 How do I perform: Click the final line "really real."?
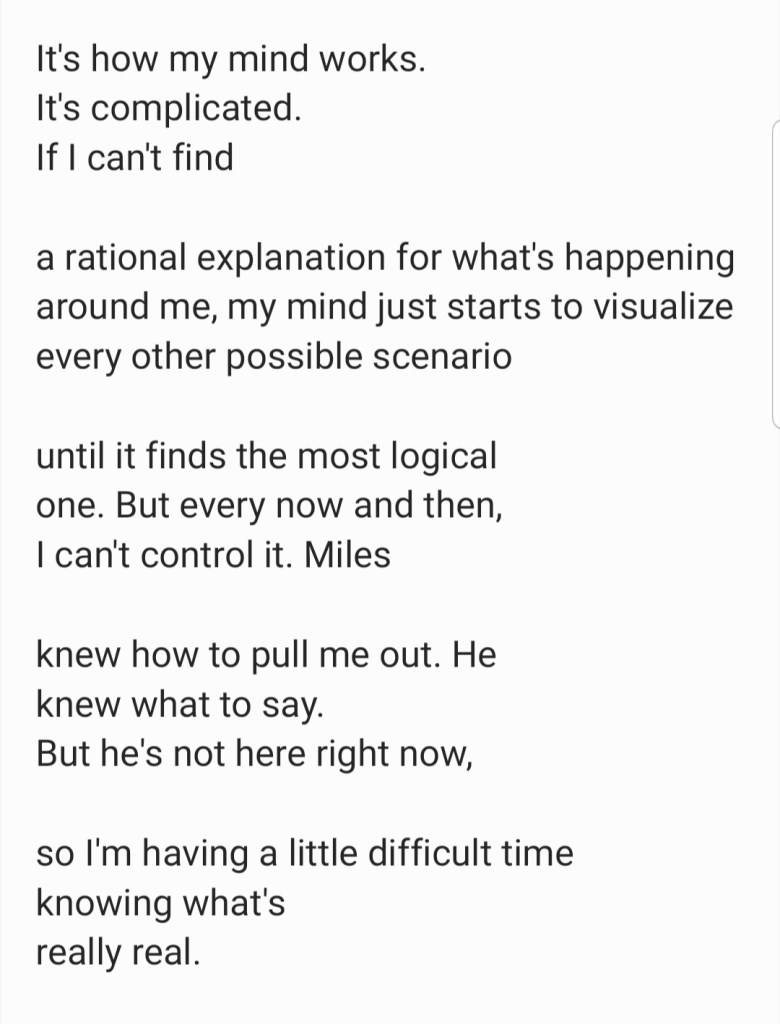pyautogui.click(x=118, y=952)
